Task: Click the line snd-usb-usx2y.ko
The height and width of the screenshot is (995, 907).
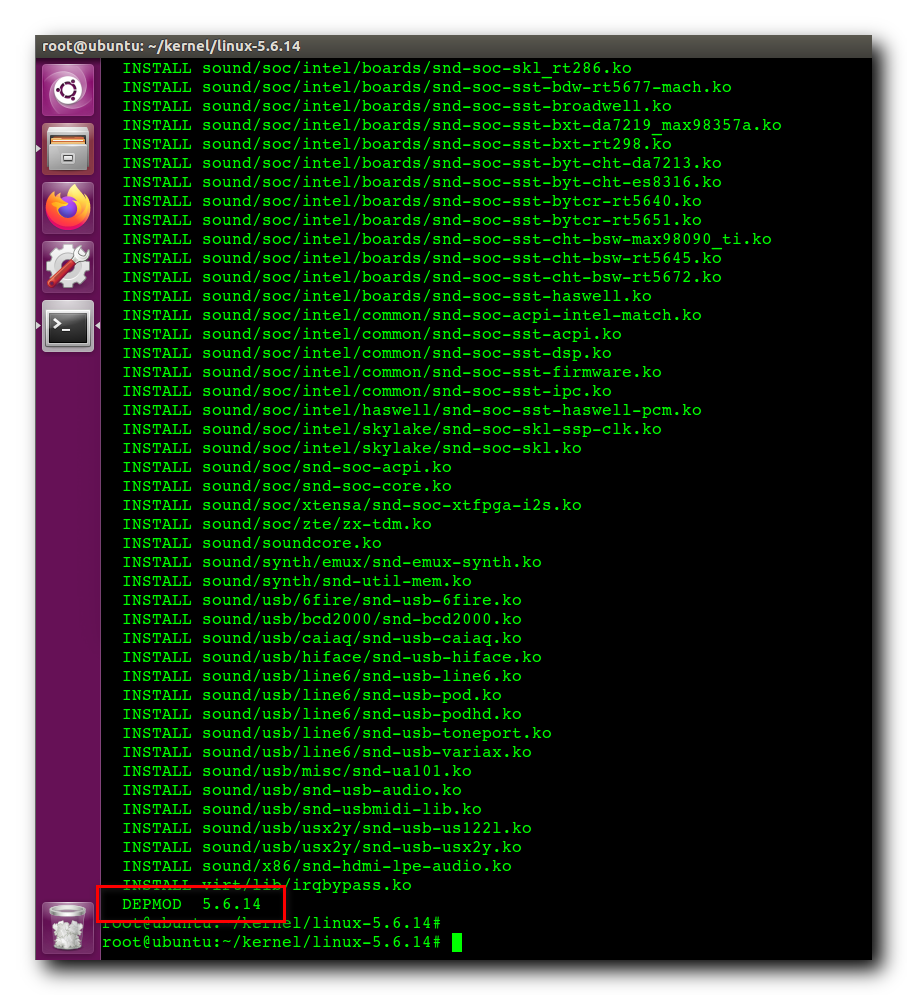Action: (322, 848)
